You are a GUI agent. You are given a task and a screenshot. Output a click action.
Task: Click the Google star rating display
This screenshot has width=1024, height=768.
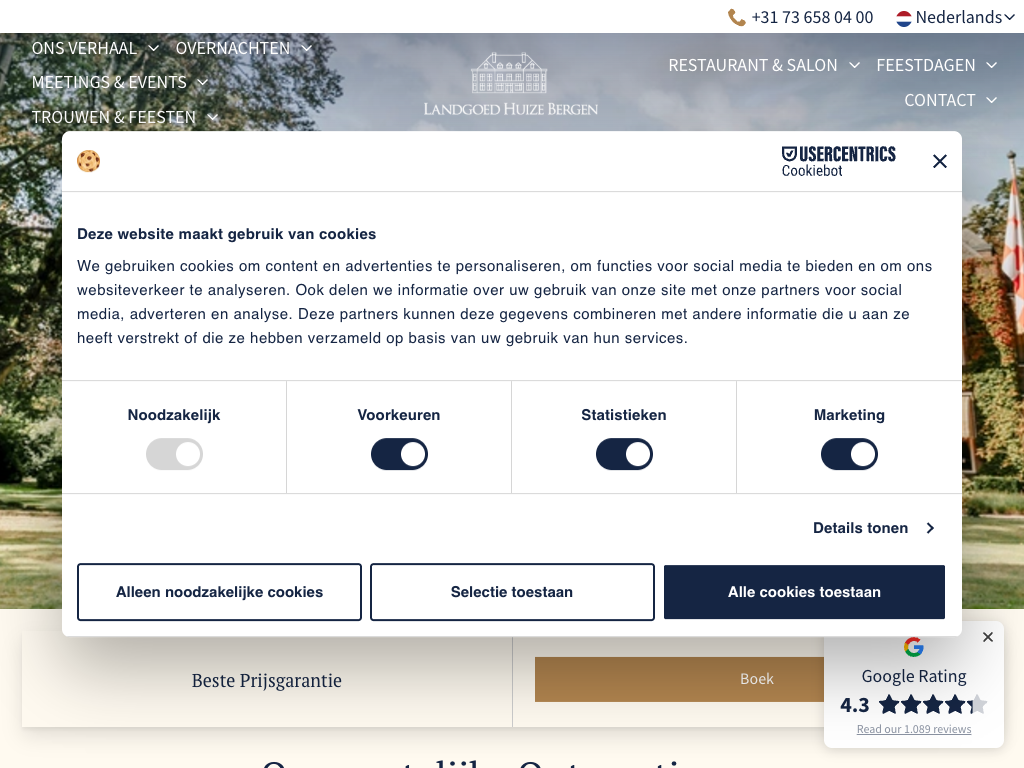click(x=931, y=705)
